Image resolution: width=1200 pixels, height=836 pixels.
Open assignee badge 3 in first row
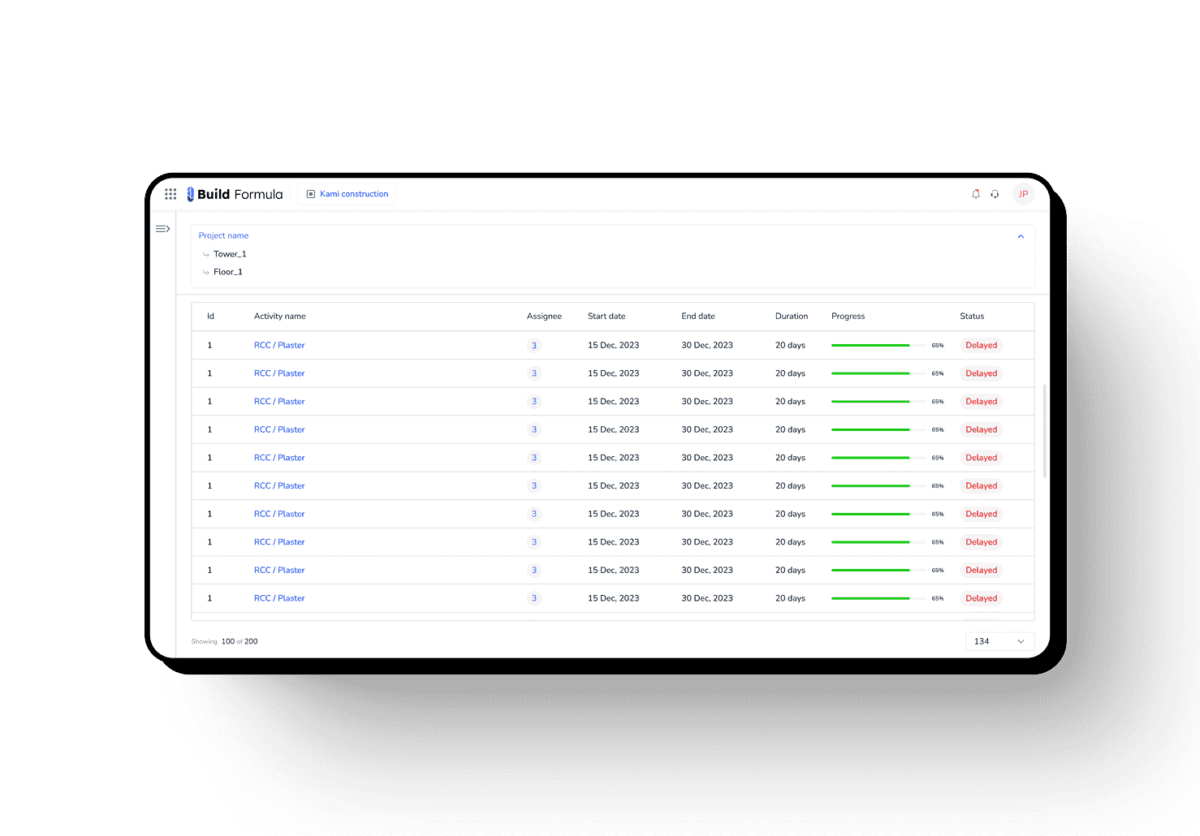(x=534, y=345)
